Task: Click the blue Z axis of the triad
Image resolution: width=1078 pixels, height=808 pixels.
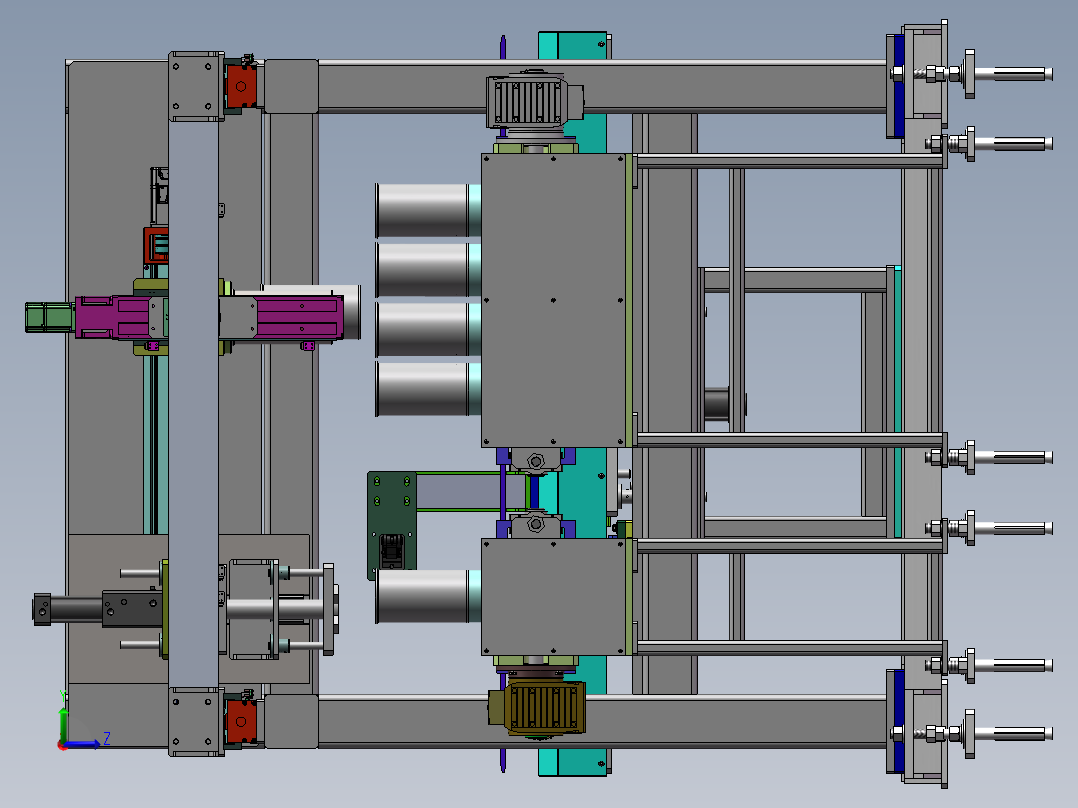Action: [x=82, y=744]
